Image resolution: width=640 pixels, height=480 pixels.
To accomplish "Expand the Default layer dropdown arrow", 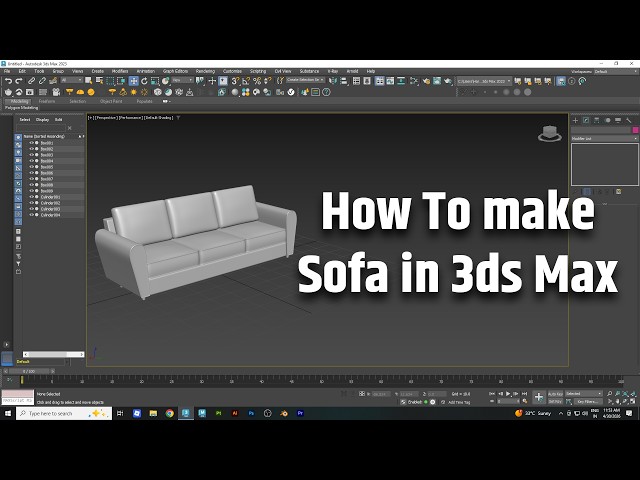I will tap(67, 362).
